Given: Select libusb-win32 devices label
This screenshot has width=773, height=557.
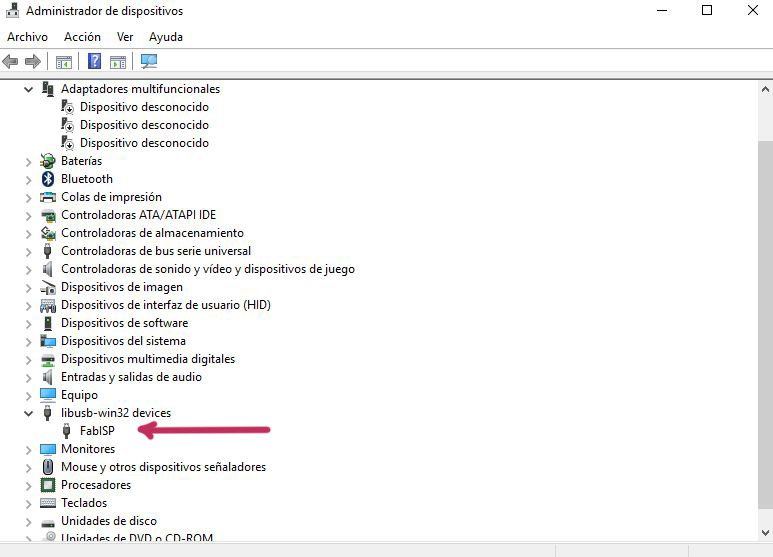Looking at the screenshot, I should tap(116, 413).
